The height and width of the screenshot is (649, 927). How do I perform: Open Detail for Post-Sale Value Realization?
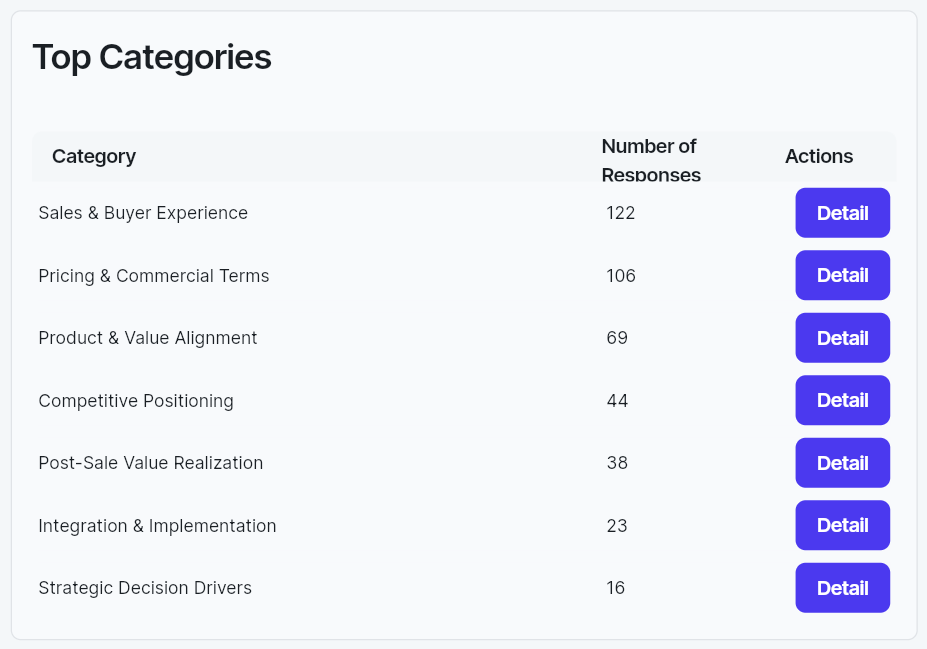(x=842, y=463)
